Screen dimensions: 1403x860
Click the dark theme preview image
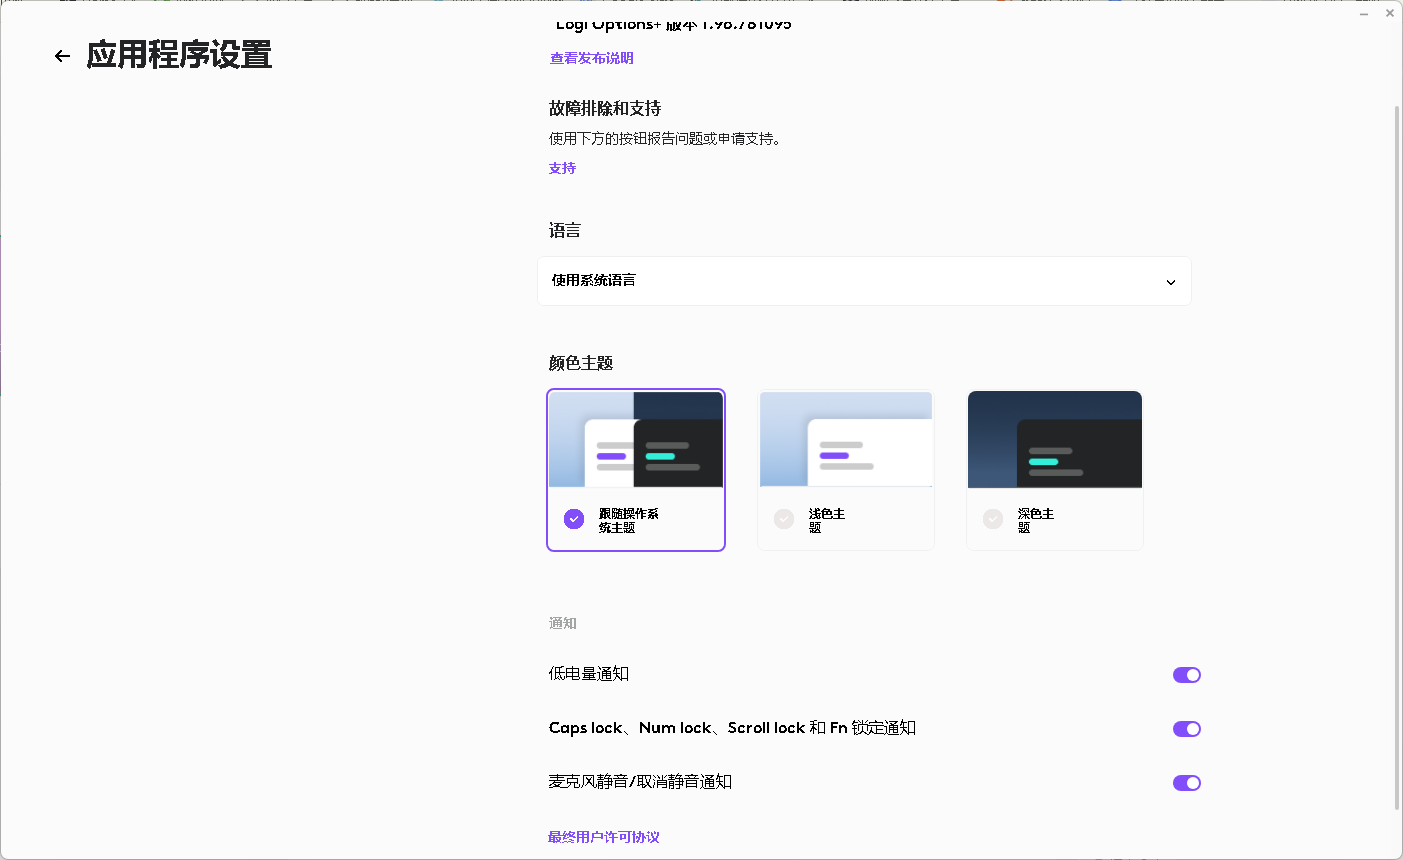tap(1054, 438)
